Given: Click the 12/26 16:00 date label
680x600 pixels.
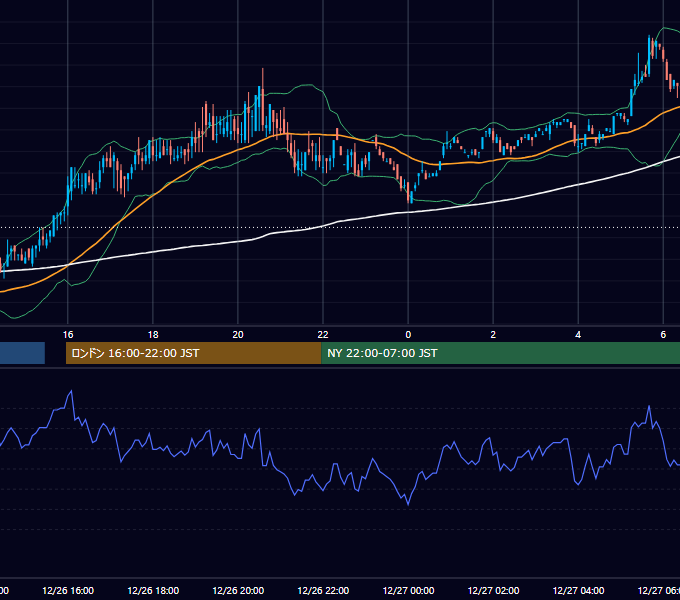Looking at the screenshot, I should coord(68,591).
